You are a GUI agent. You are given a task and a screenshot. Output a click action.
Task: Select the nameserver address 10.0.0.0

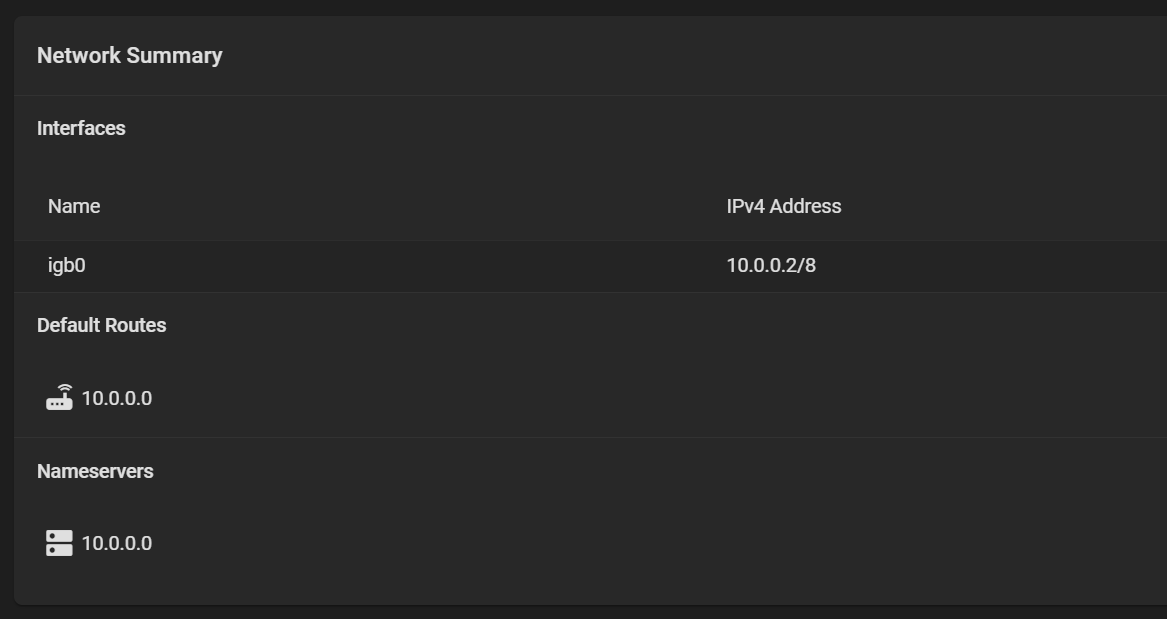pyautogui.click(x=117, y=543)
